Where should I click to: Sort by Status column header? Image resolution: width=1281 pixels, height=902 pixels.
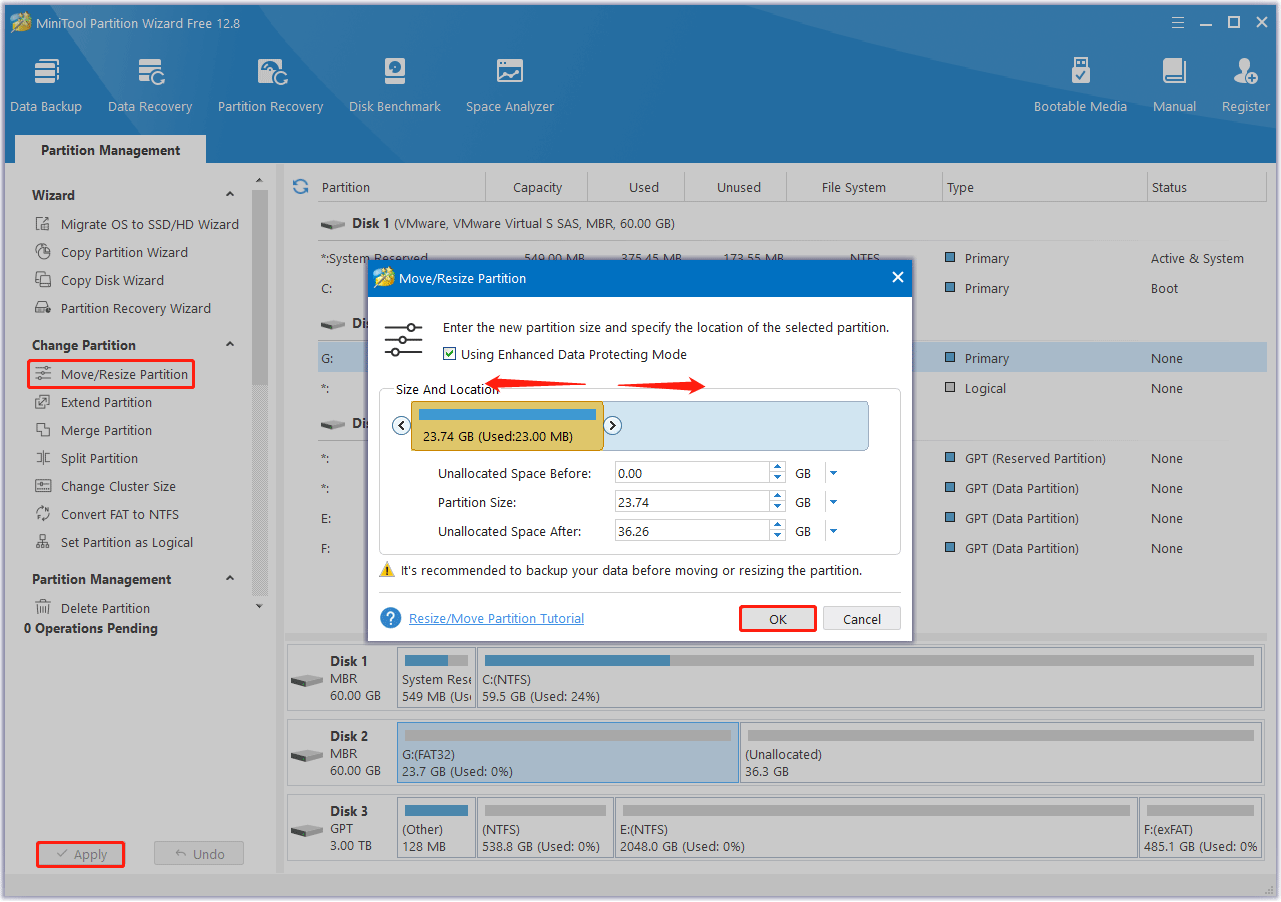click(x=1208, y=187)
